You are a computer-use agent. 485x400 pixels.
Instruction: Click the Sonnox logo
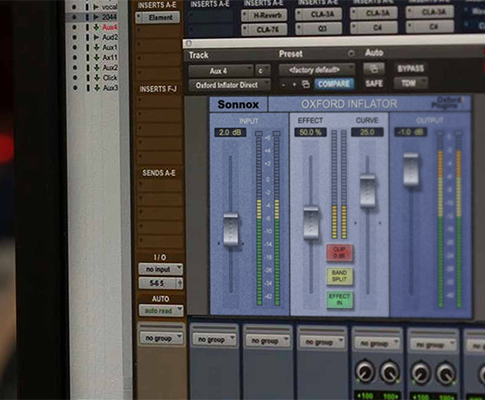(238, 104)
